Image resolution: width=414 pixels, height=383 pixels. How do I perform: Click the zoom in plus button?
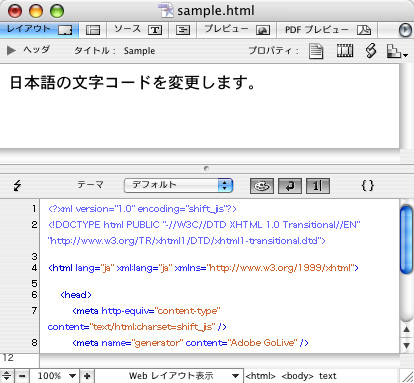click(x=87, y=376)
